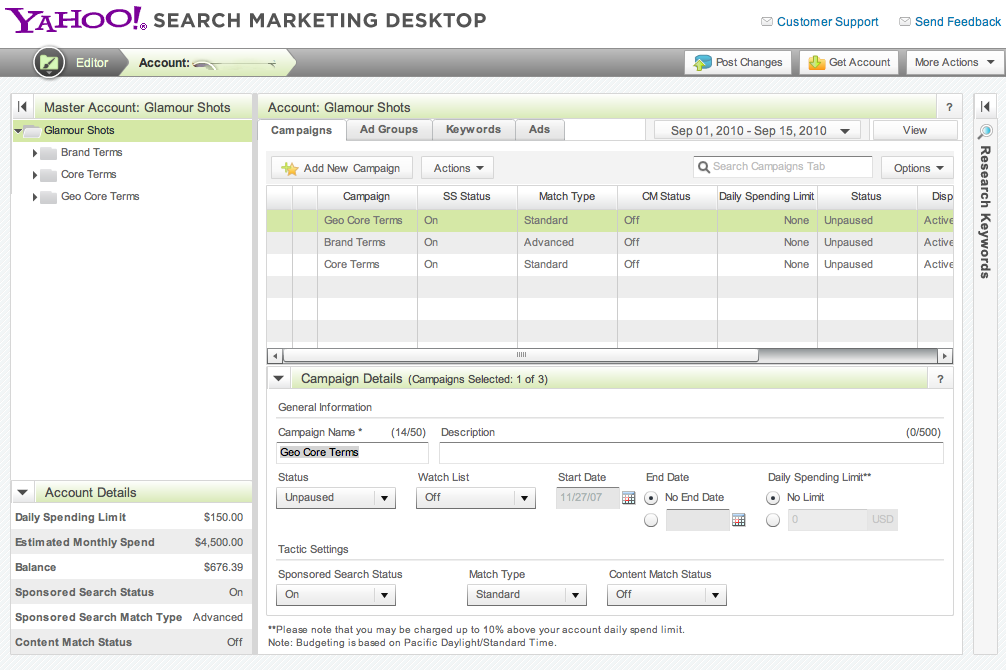Open the End Date calendar picker
1006x670 pixels.
click(x=739, y=520)
